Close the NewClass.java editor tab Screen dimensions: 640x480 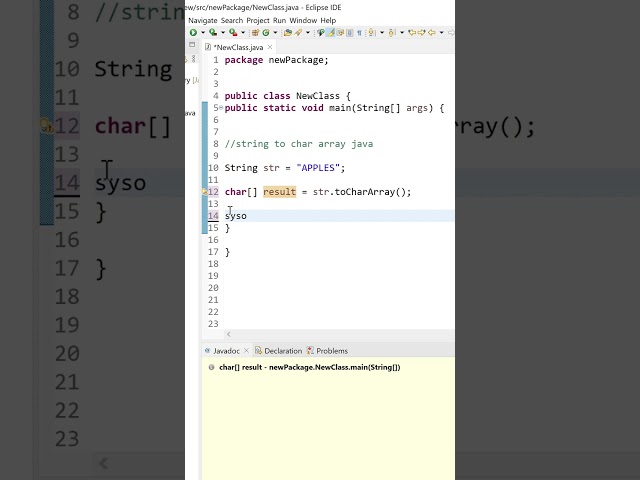point(270,47)
